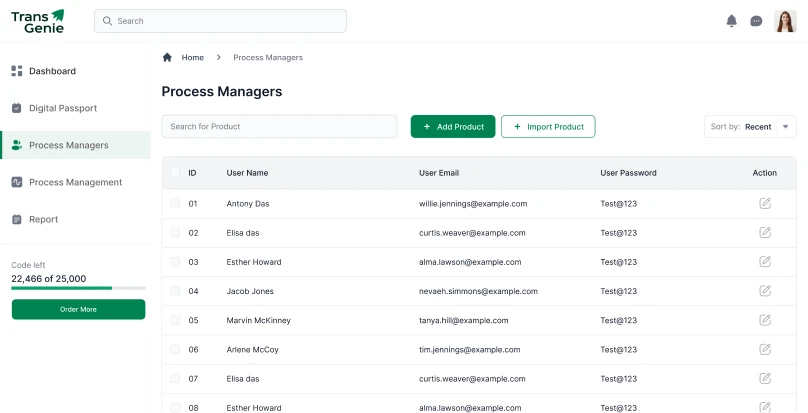Screen dimensions: 808x413
Task: Click the breadcrumb chevron after Home
Action: (218, 57)
